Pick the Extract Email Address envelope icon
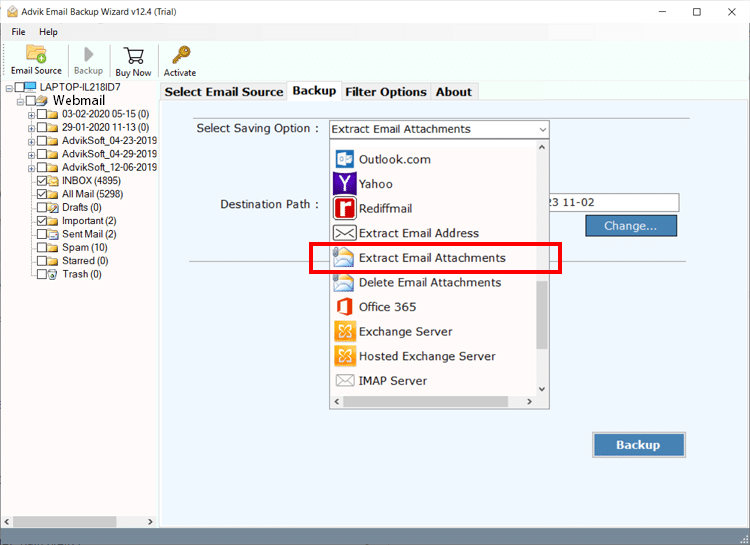 (x=344, y=233)
